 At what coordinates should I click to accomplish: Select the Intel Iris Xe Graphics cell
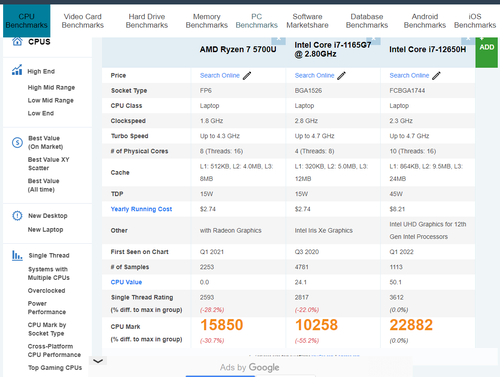point(323,231)
